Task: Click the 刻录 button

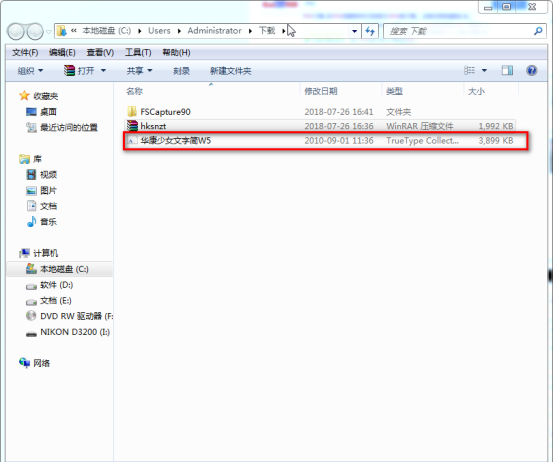Action: coord(181,71)
